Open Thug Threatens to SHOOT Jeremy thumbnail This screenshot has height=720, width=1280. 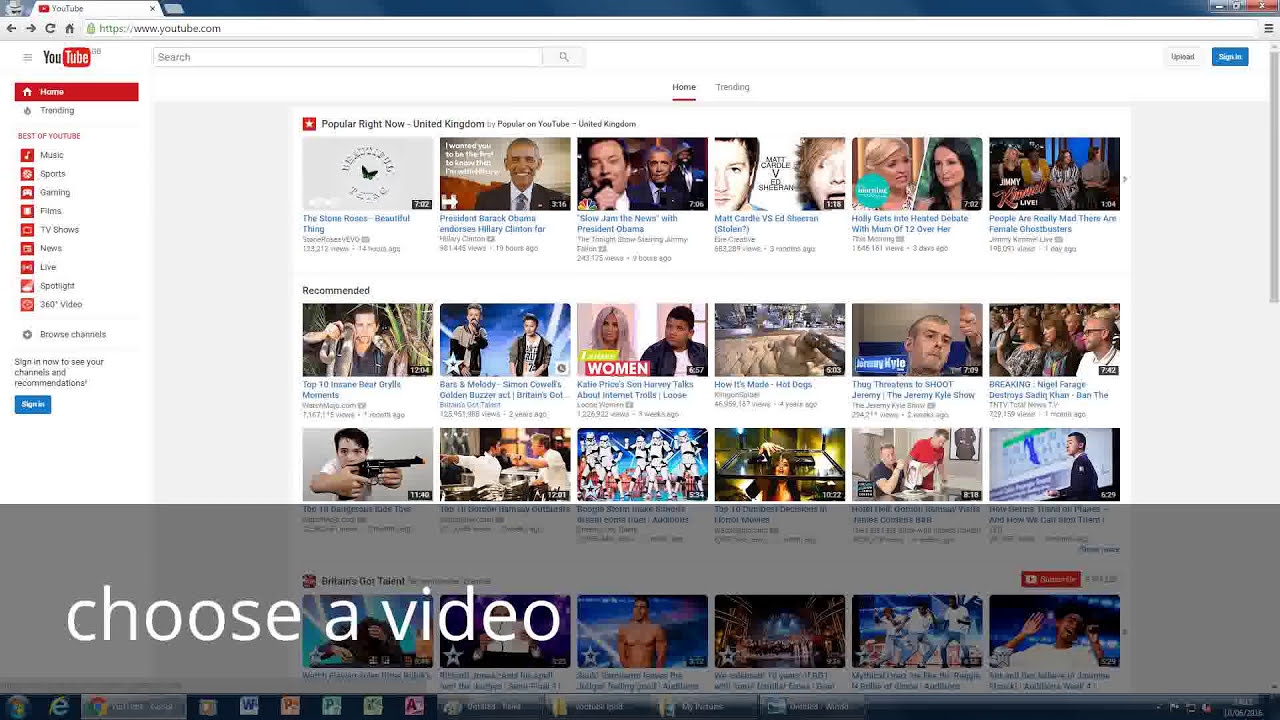[x=917, y=340]
